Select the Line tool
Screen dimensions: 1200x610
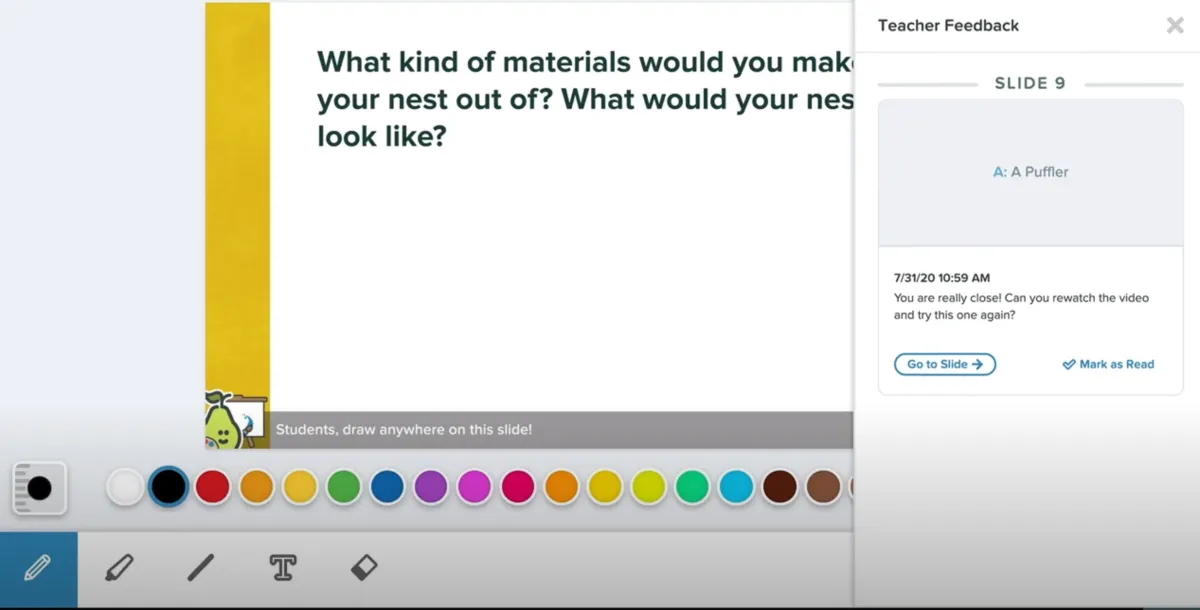(x=201, y=569)
